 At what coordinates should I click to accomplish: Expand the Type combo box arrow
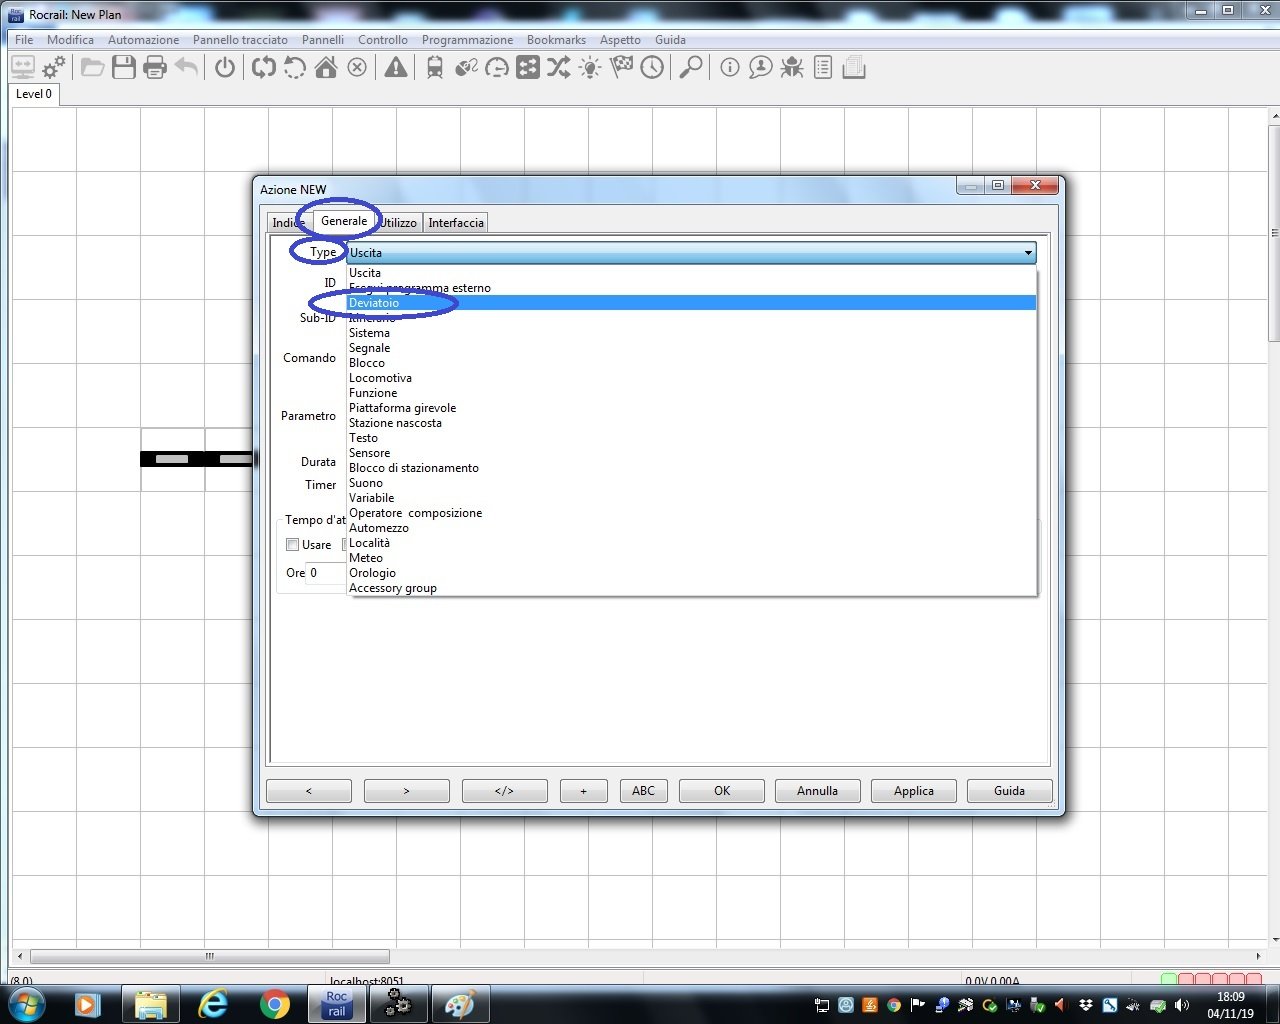pos(1027,253)
